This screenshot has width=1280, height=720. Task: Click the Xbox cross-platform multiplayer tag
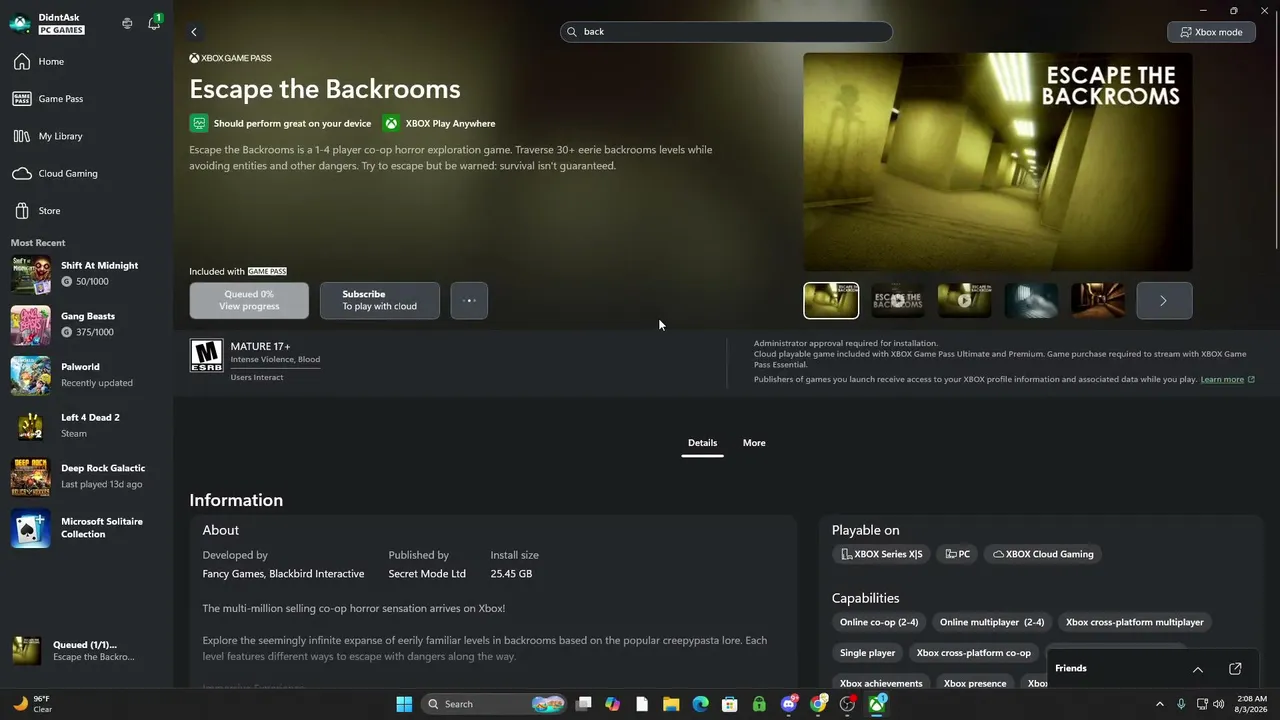pos(1135,622)
